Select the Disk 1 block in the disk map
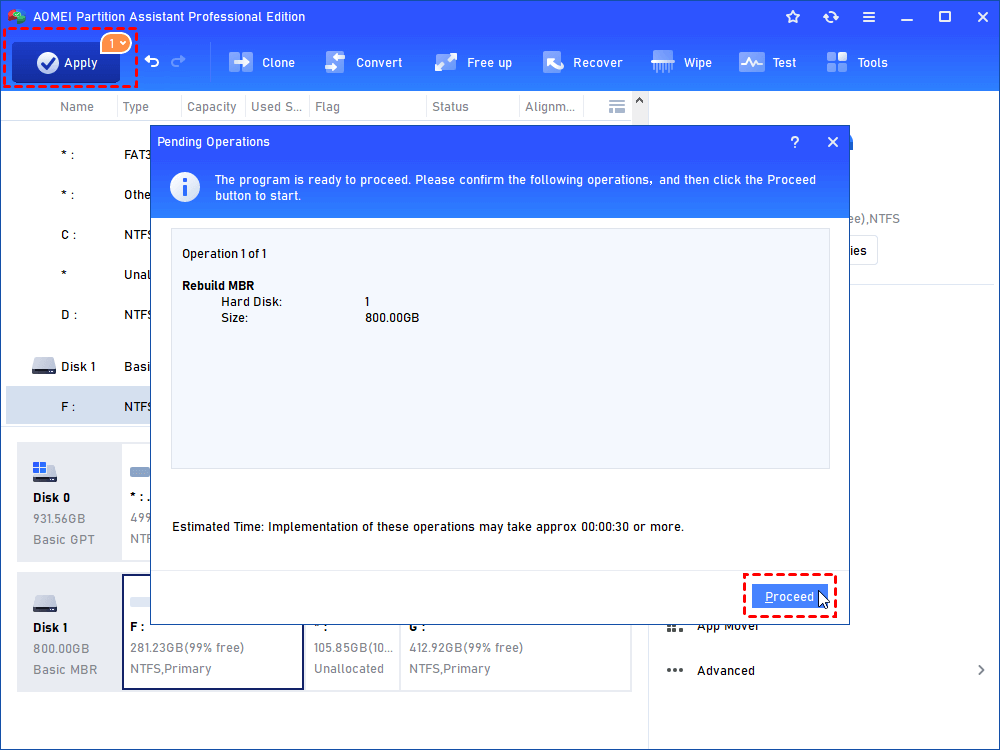Image resolution: width=1000 pixels, height=750 pixels. click(69, 632)
